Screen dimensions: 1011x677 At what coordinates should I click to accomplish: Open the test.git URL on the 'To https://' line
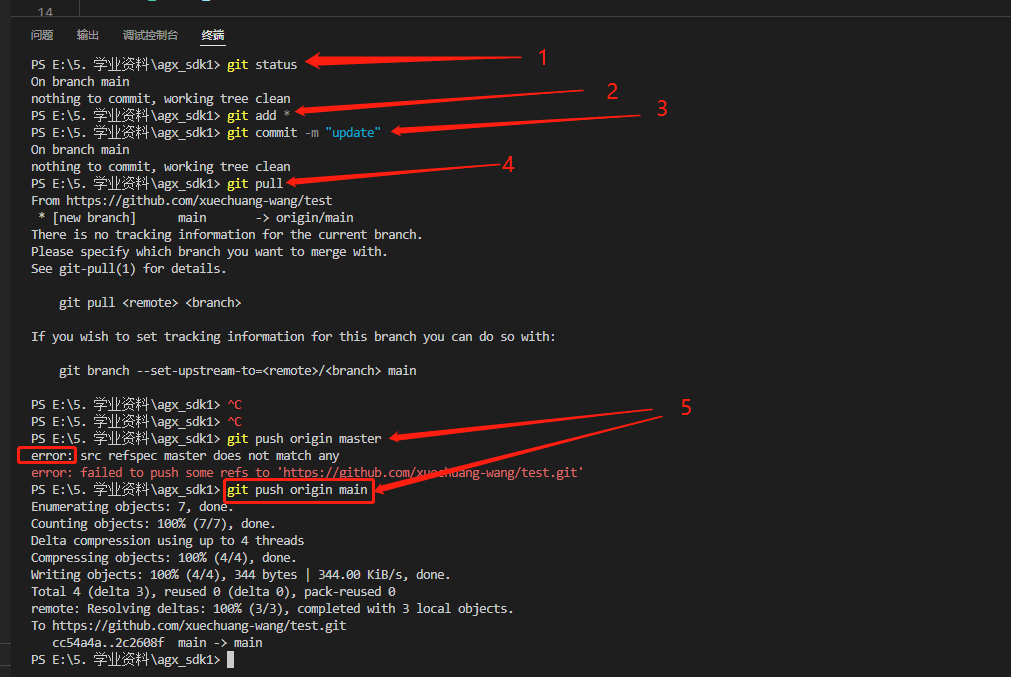click(x=199, y=625)
